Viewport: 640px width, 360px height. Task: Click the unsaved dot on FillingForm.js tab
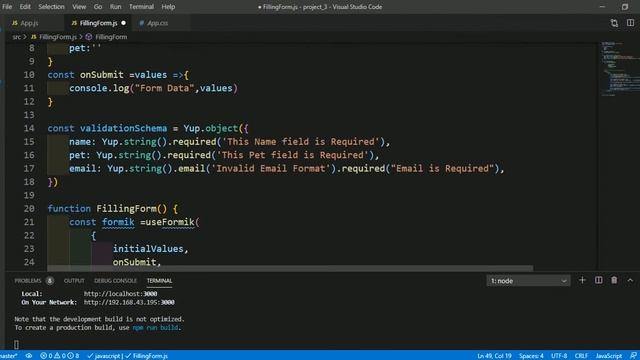click(123, 23)
